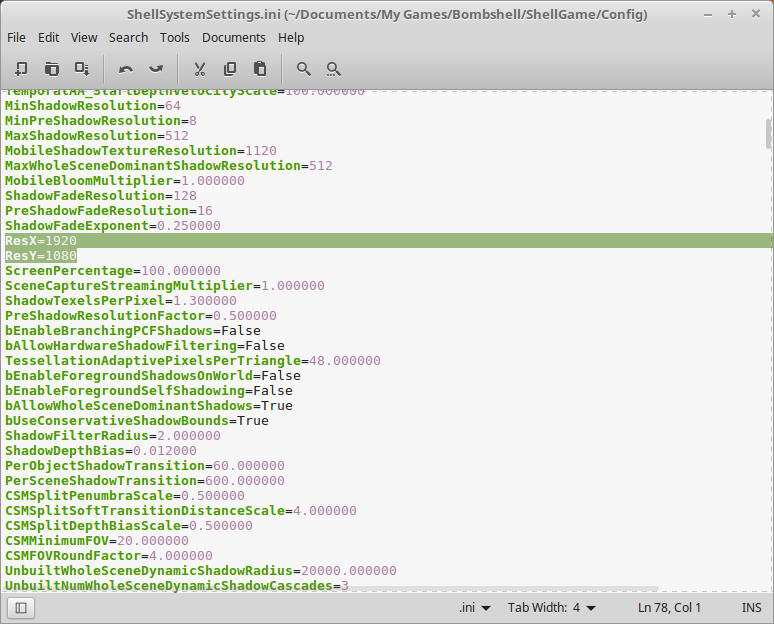Click the bUseConservativeShadowBounds=True line

tap(137, 421)
